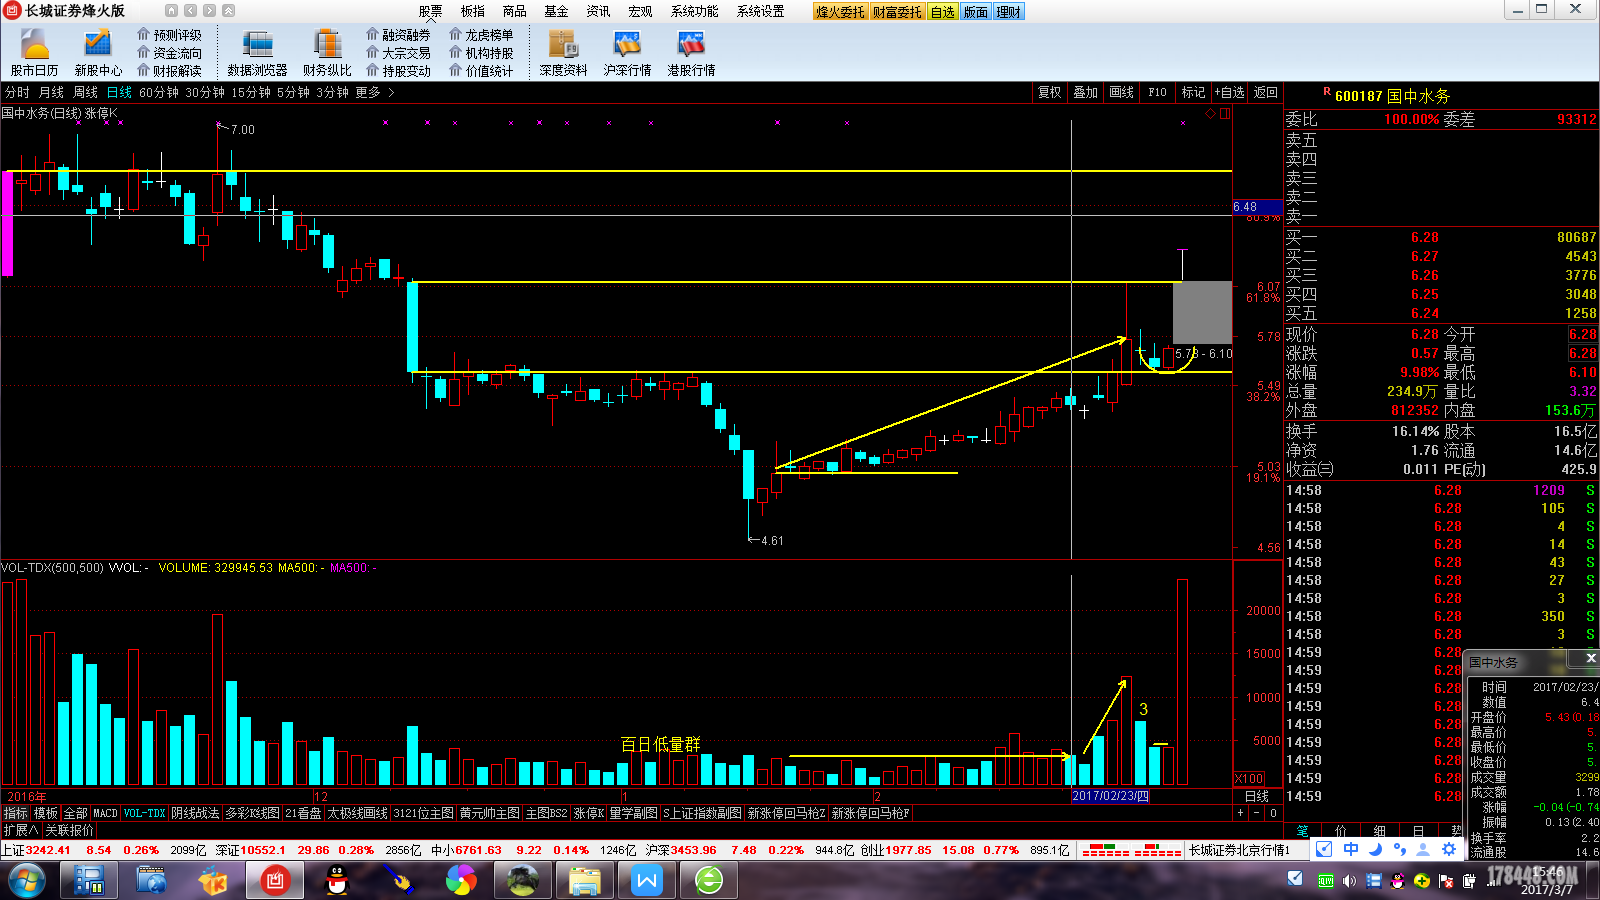
Task: Open 融资融券 margin trading
Action: 398,35
